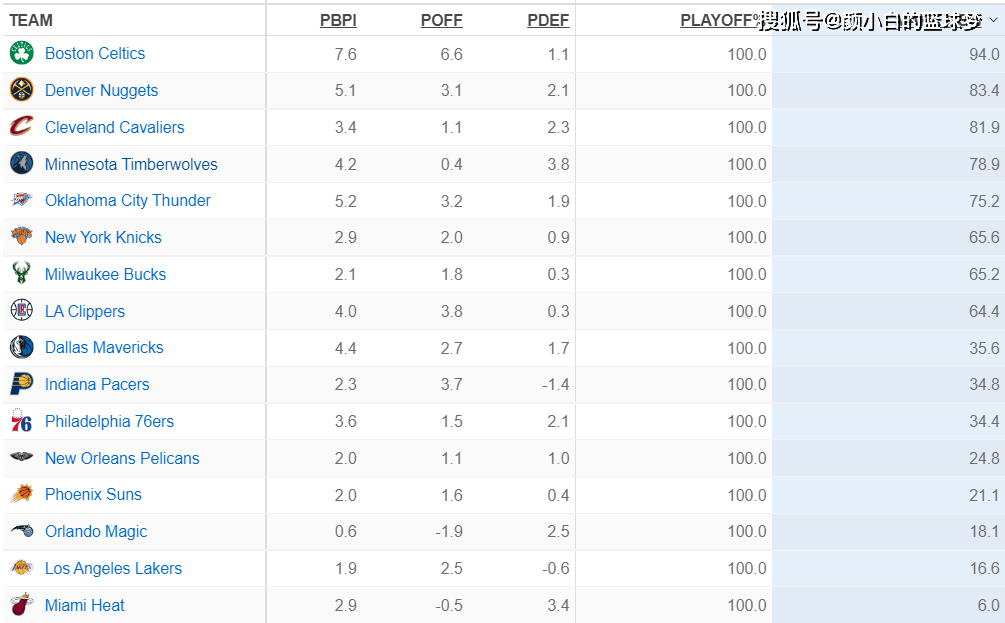Click the Milwaukee Bucks team logo
The image size is (1005, 623).
22,274
